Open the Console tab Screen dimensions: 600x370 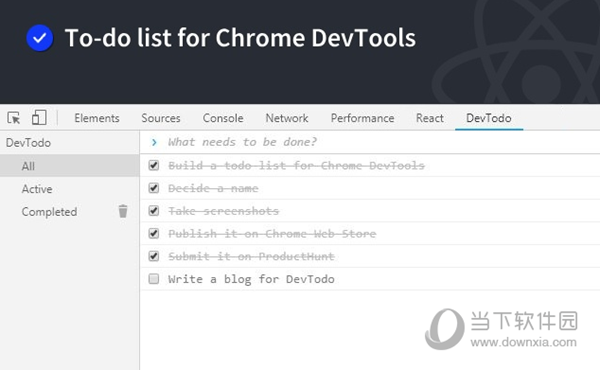[x=223, y=118]
